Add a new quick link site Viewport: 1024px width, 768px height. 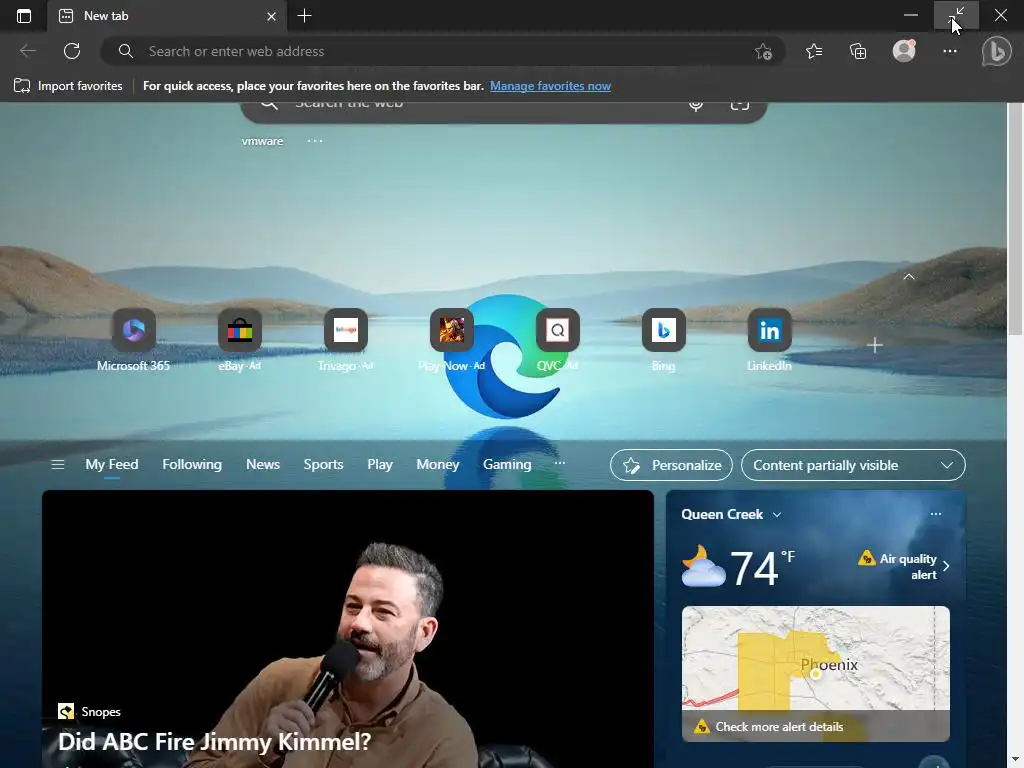point(874,345)
